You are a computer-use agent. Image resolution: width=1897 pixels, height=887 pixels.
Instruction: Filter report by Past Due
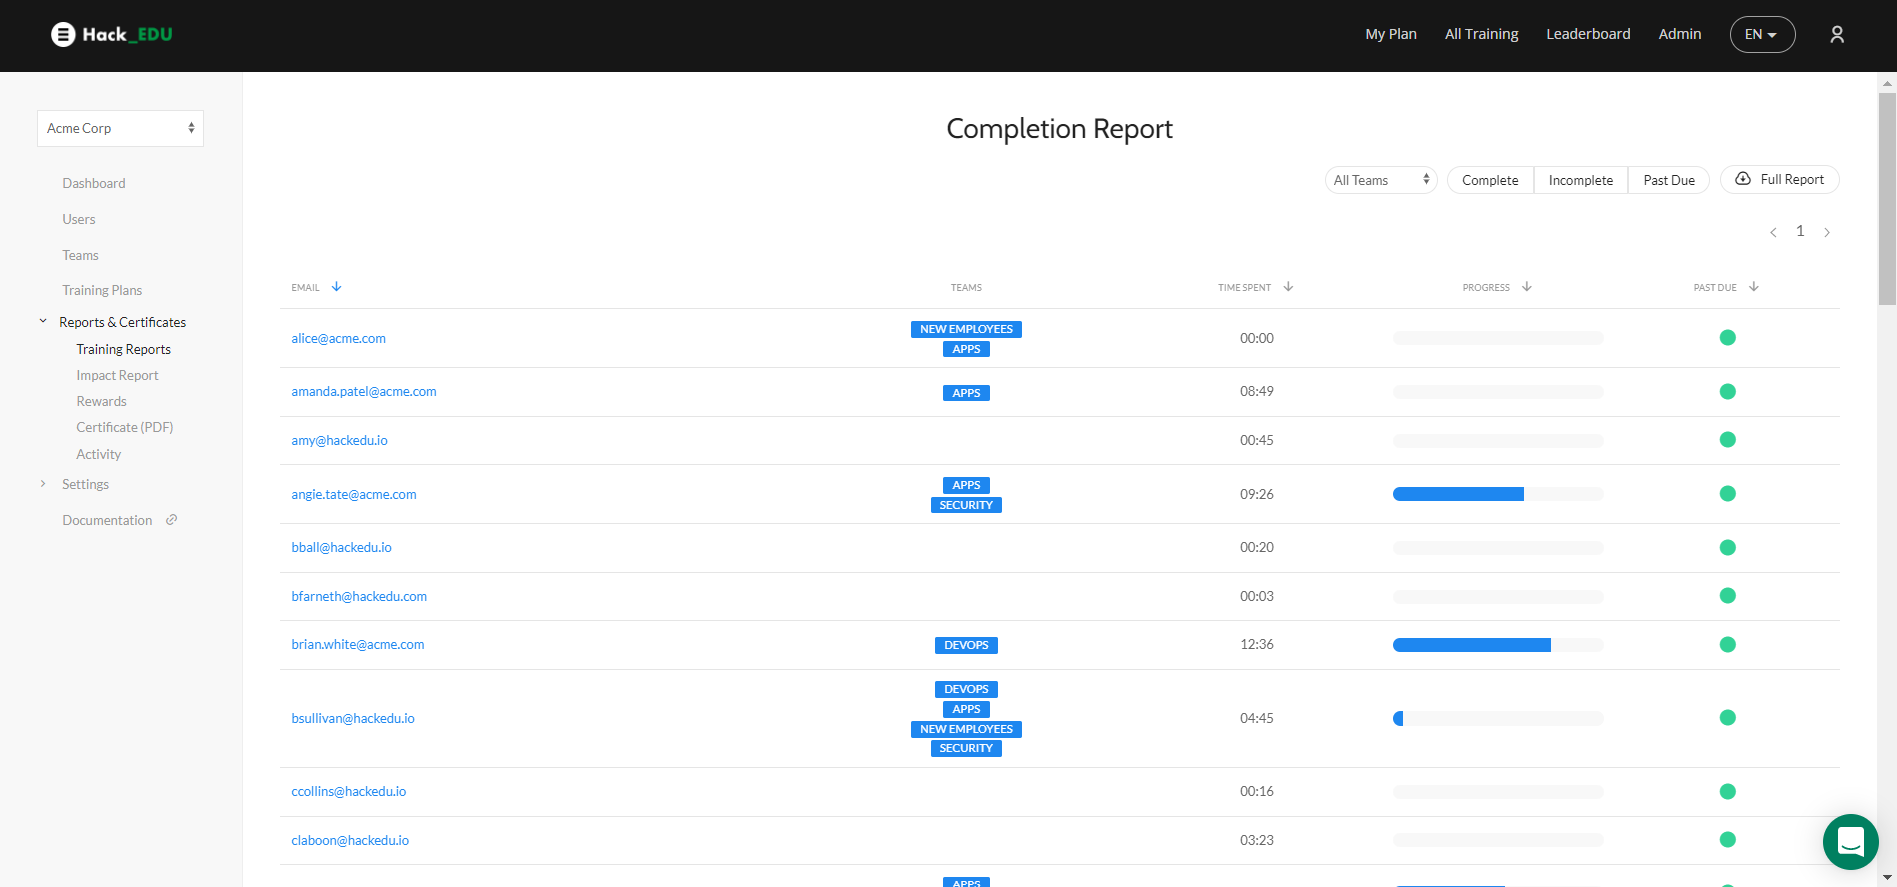(1668, 181)
